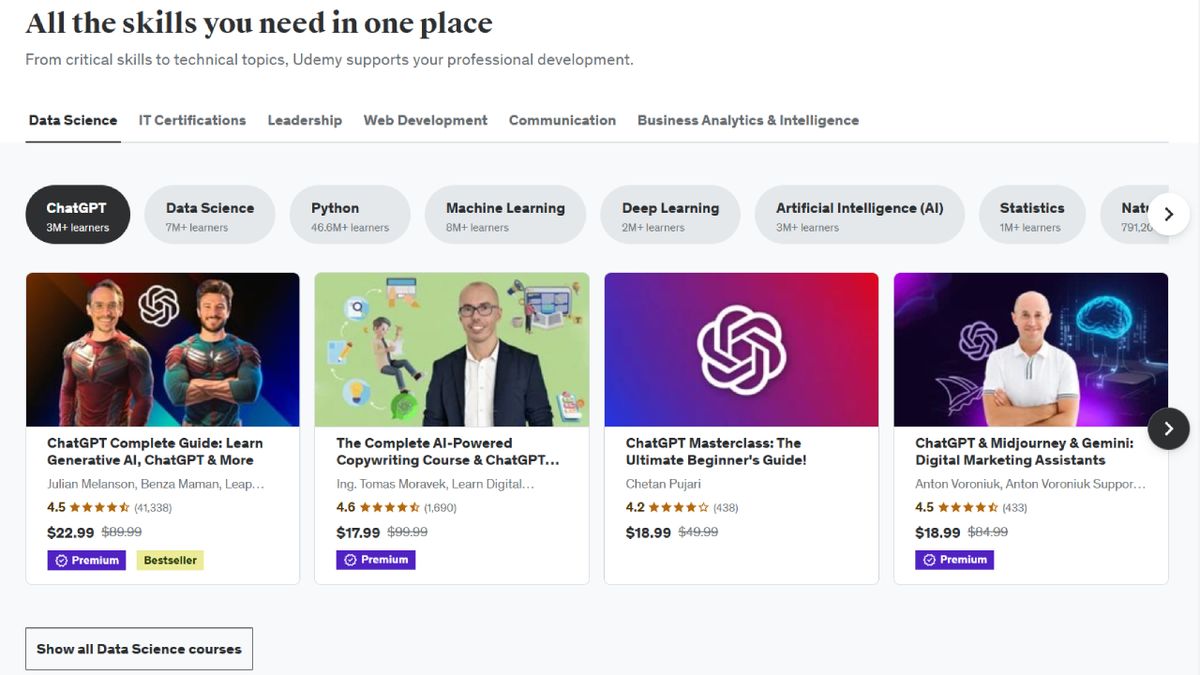Select the Machine Learning topic pill
This screenshot has height=675, width=1200.
(x=505, y=215)
